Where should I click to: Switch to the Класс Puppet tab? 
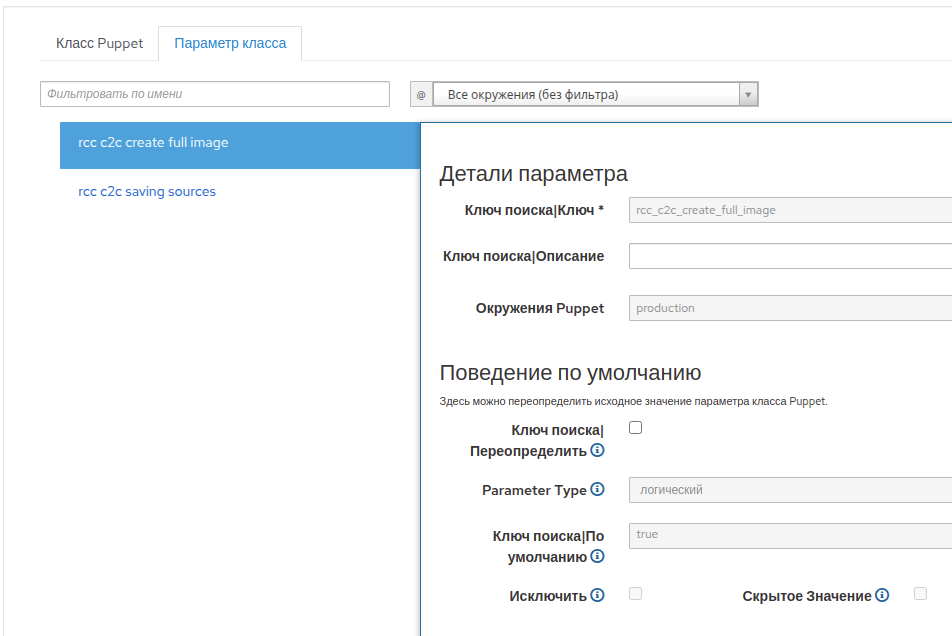(99, 44)
